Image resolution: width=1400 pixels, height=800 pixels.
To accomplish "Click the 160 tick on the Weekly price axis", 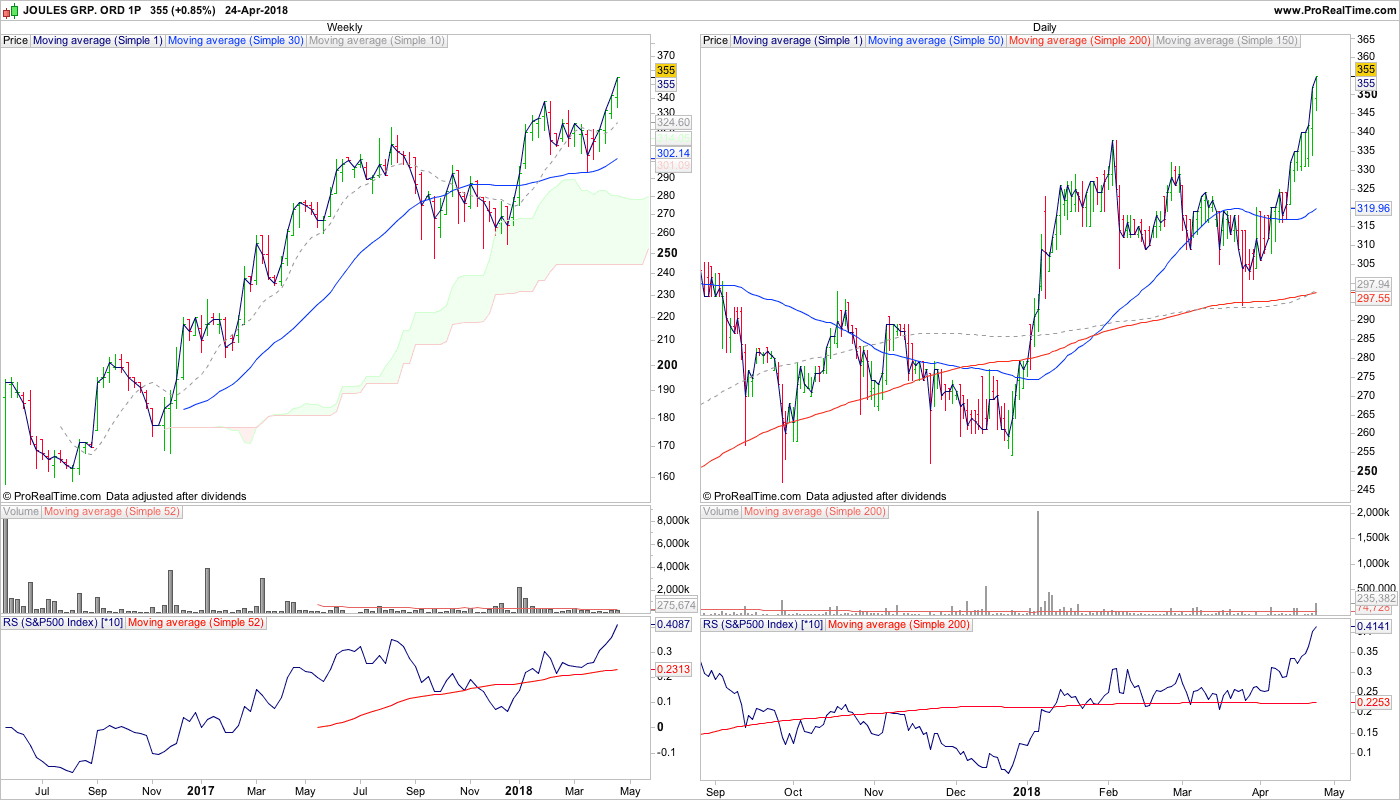I will [x=667, y=477].
